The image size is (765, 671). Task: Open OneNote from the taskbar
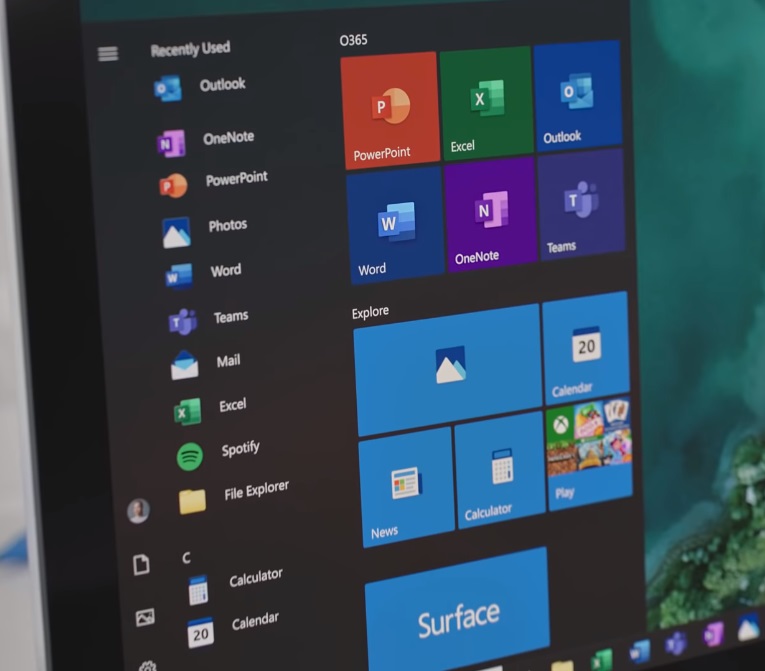click(713, 635)
